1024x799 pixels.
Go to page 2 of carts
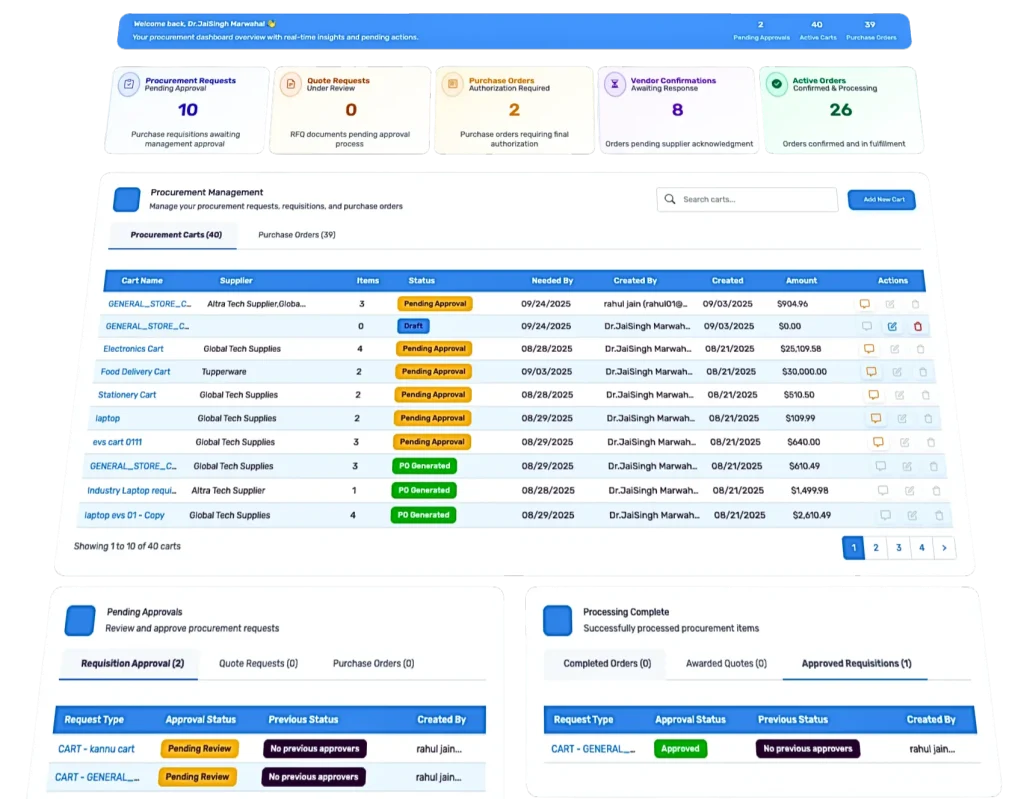[876, 547]
